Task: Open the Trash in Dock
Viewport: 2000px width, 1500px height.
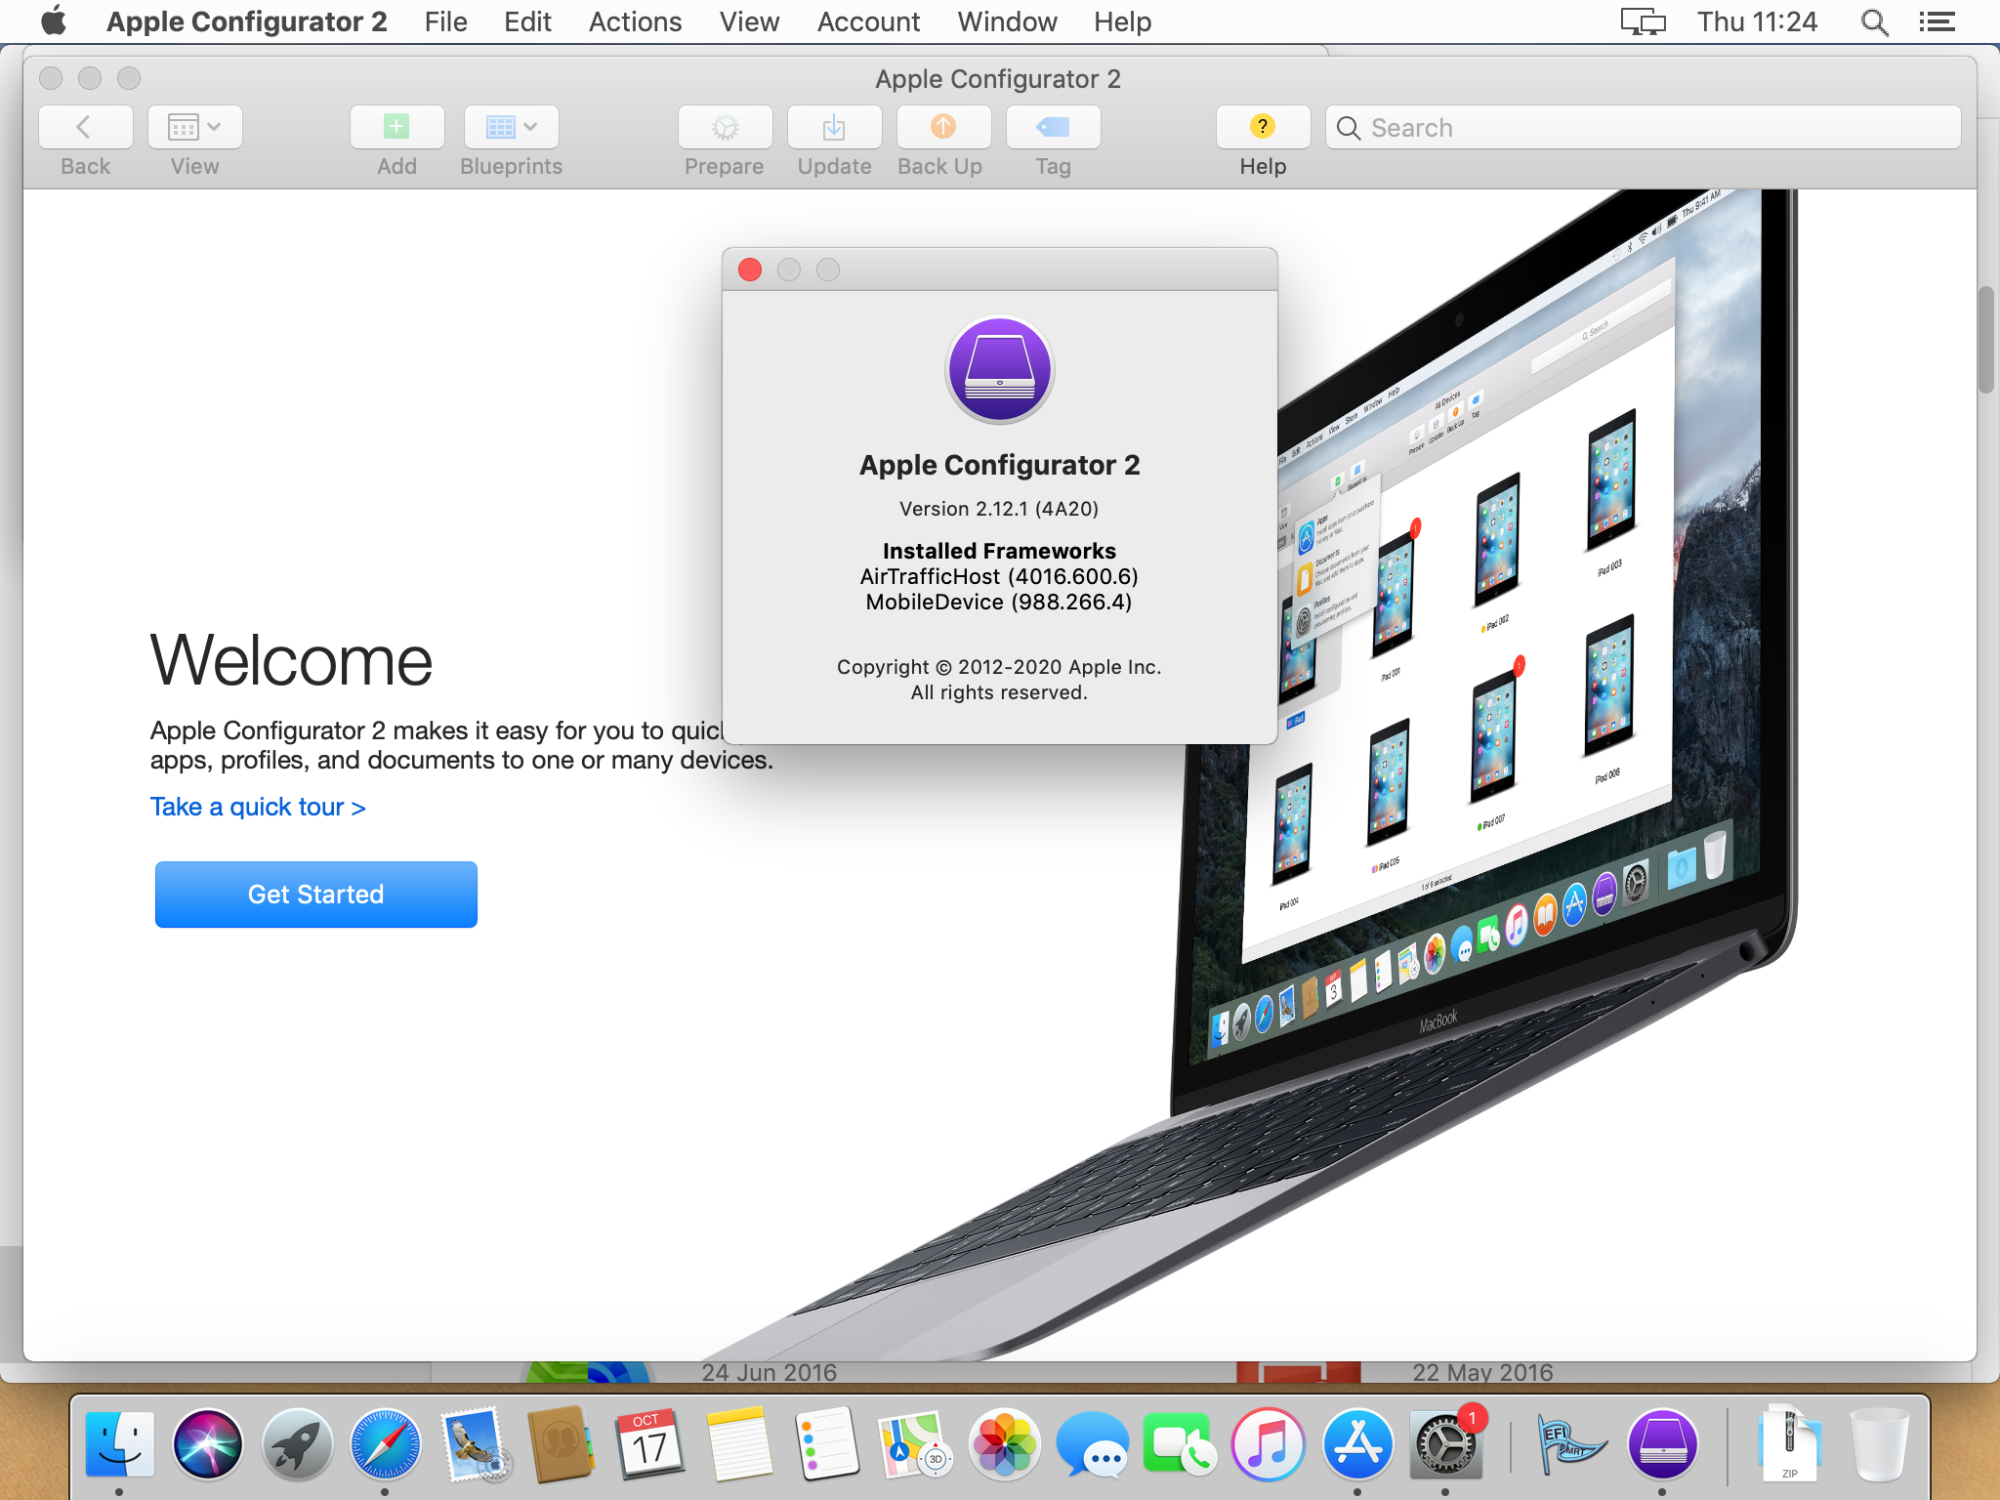Action: click(1879, 1444)
